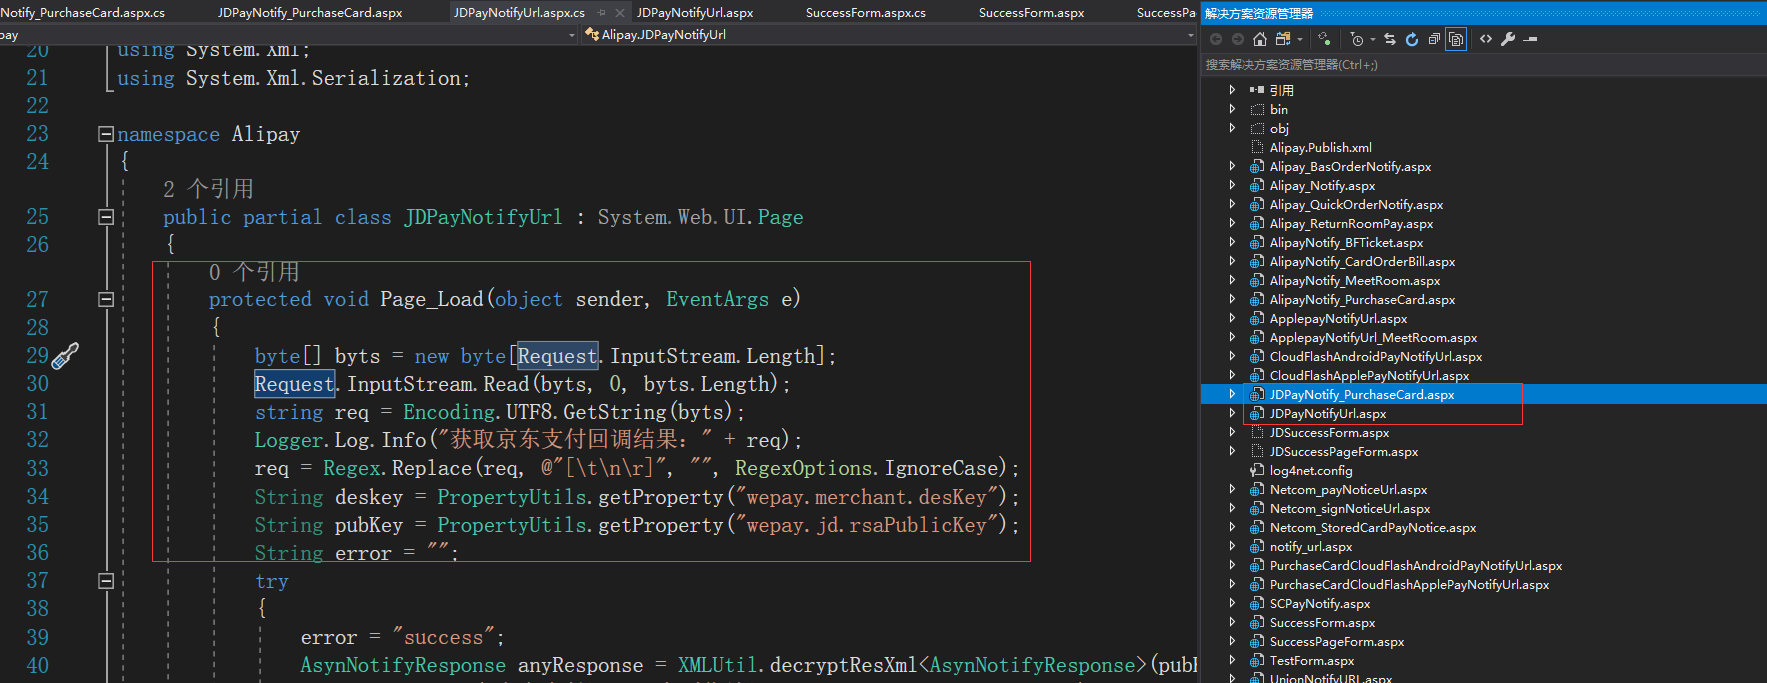The height and width of the screenshot is (683, 1767).
Task: Click the Home icon in Solution Explorer toolbar
Action: [x=1260, y=39]
